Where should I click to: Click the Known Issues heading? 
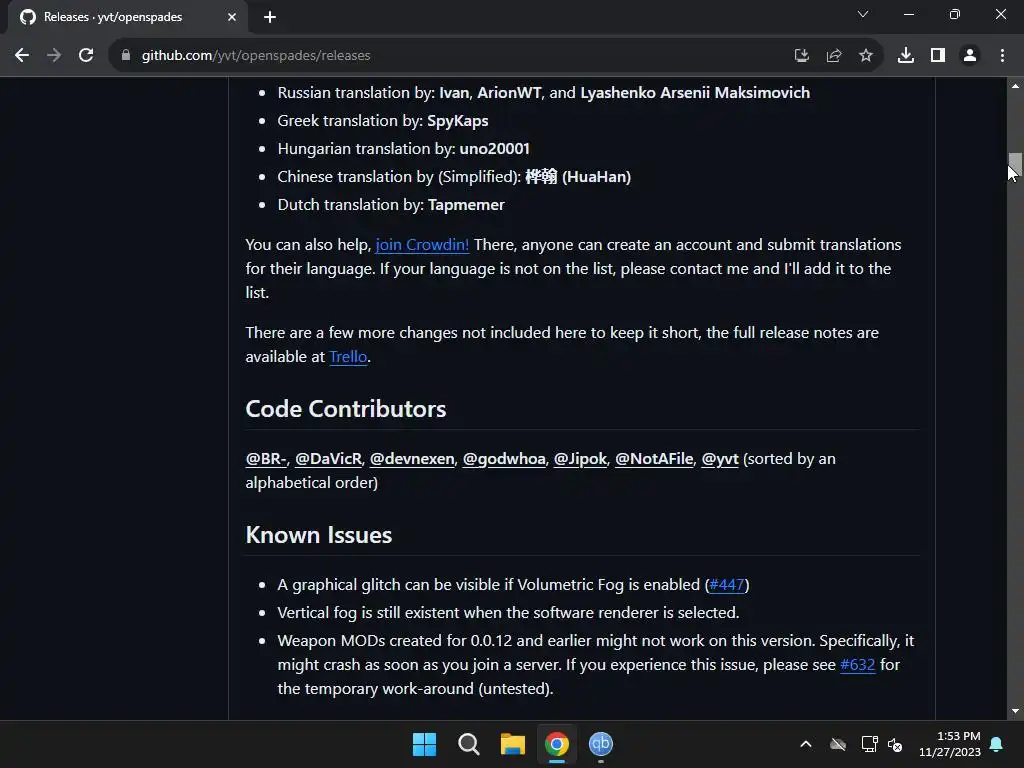pyautogui.click(x=319, y=535)
